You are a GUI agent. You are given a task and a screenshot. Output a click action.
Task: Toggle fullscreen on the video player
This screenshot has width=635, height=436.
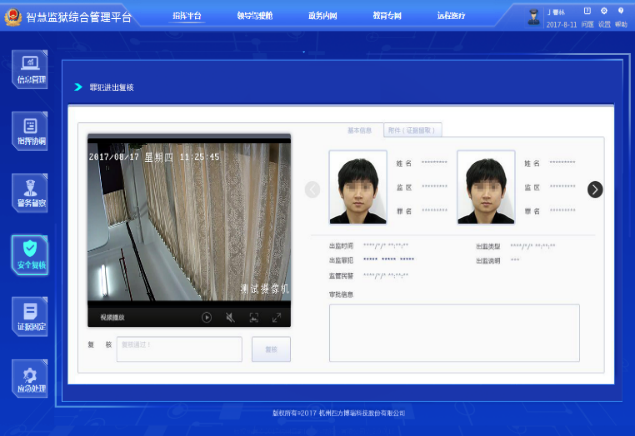[x=277, y=317]
